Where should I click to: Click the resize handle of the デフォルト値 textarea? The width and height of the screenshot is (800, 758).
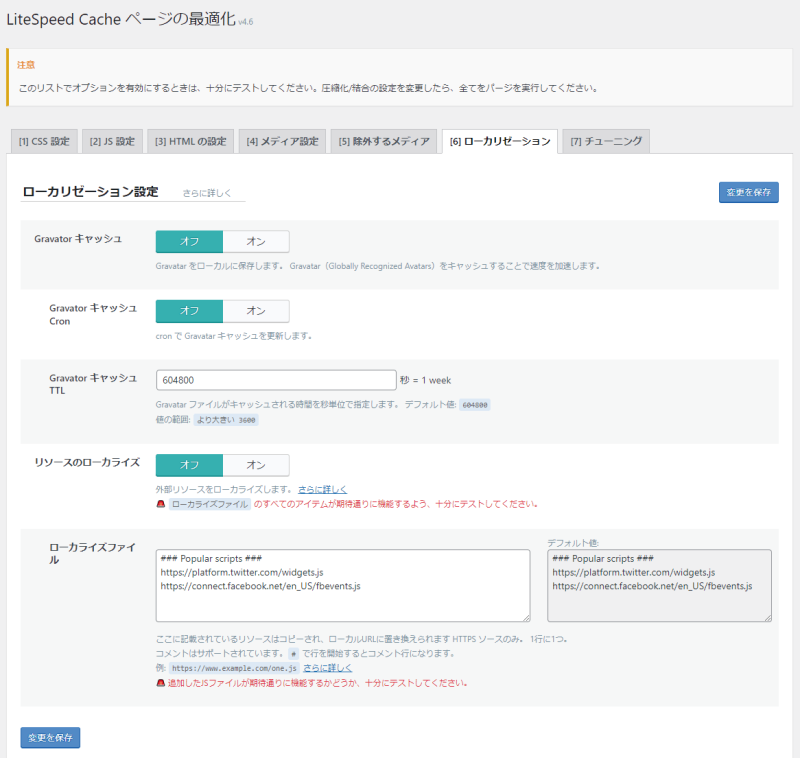click(766, 617)
